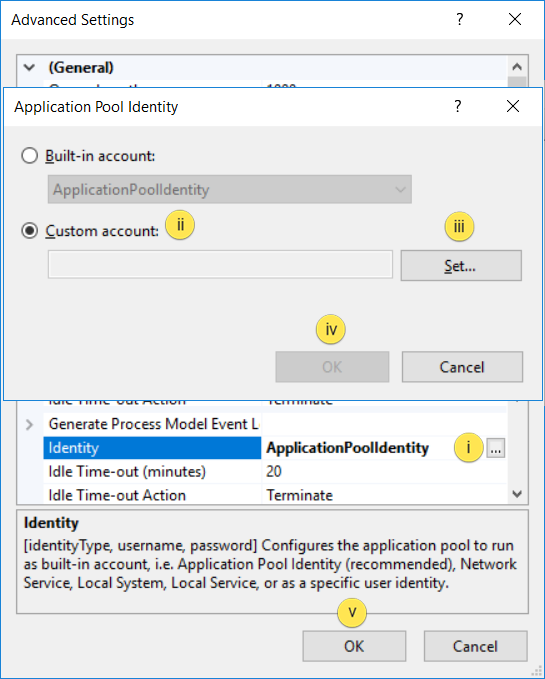This screenshot has width=545, height=679.
Task: Expand Generate Process Model Event Log entry
Action: pos(29,424)
